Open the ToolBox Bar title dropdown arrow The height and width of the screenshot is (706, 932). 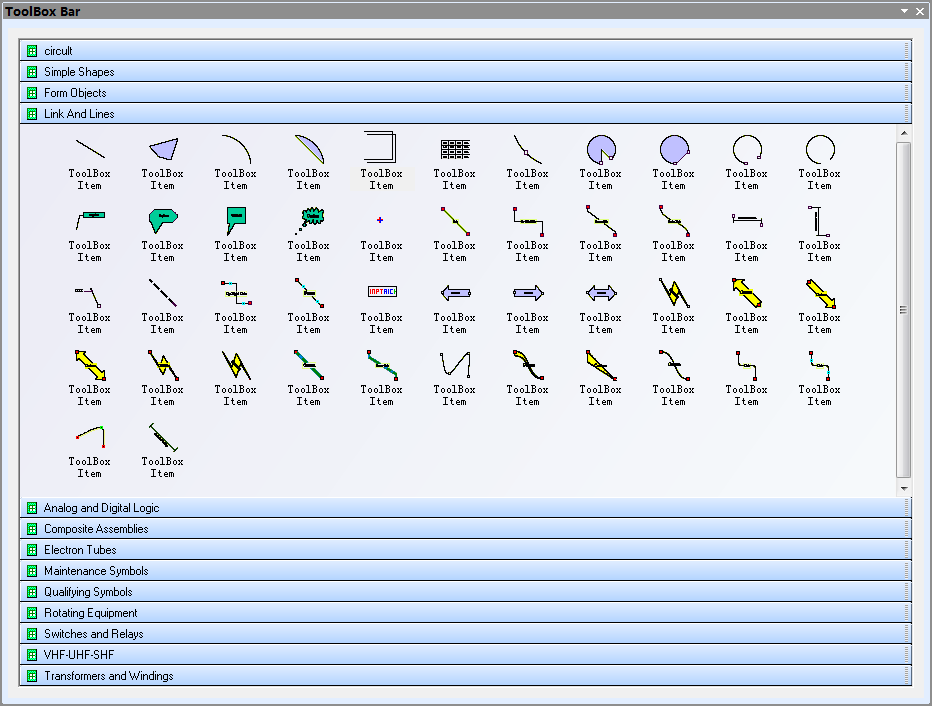coord(904,11)
